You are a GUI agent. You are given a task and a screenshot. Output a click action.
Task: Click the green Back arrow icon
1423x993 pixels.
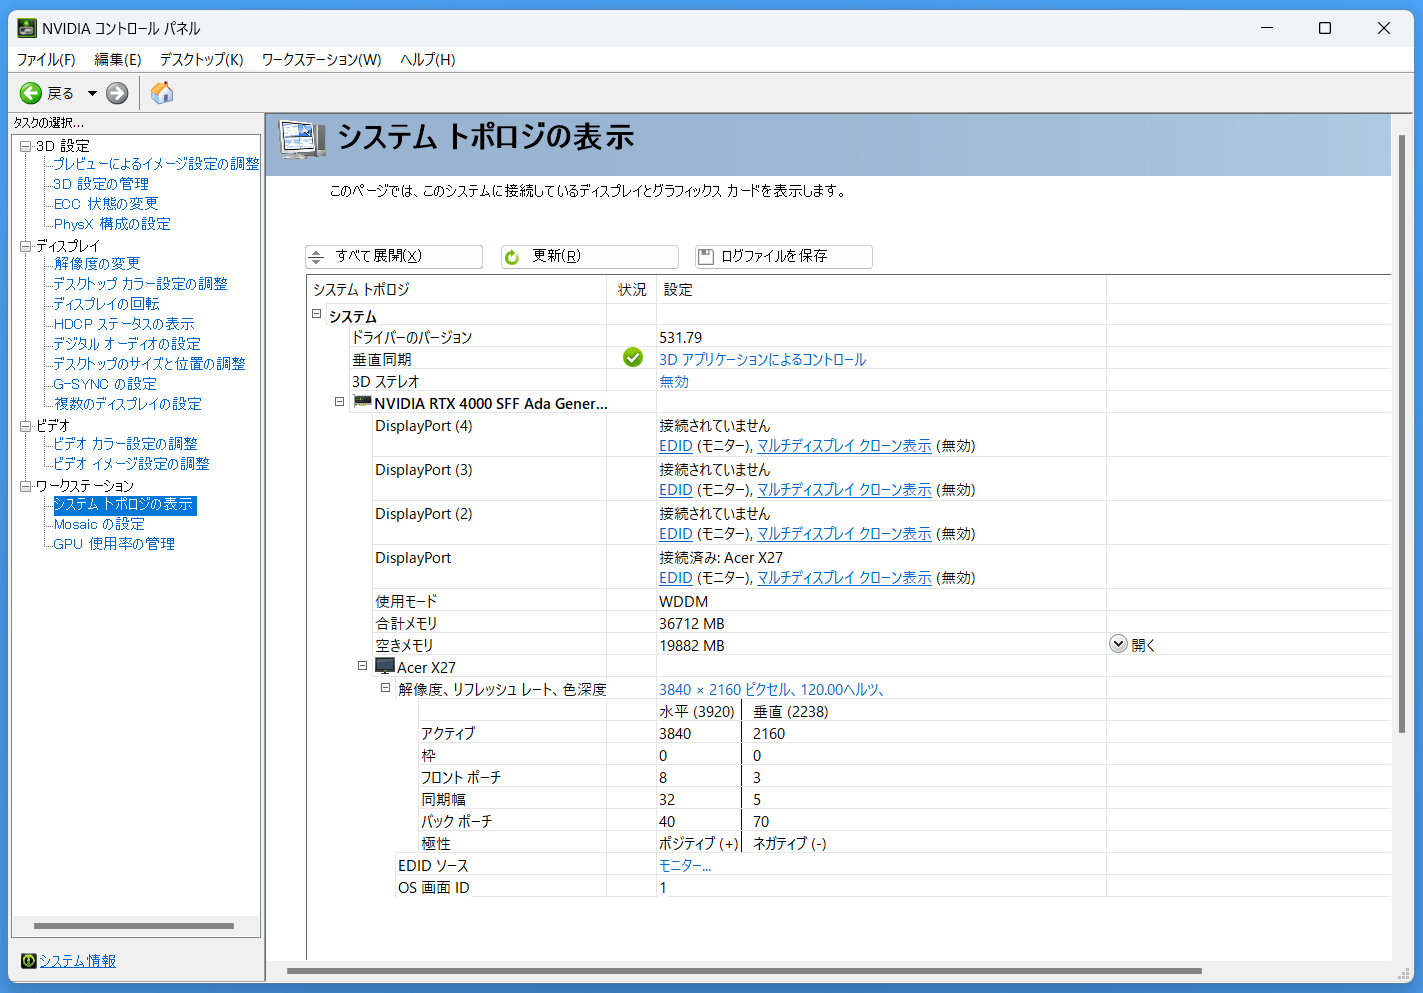coord(31,93)
